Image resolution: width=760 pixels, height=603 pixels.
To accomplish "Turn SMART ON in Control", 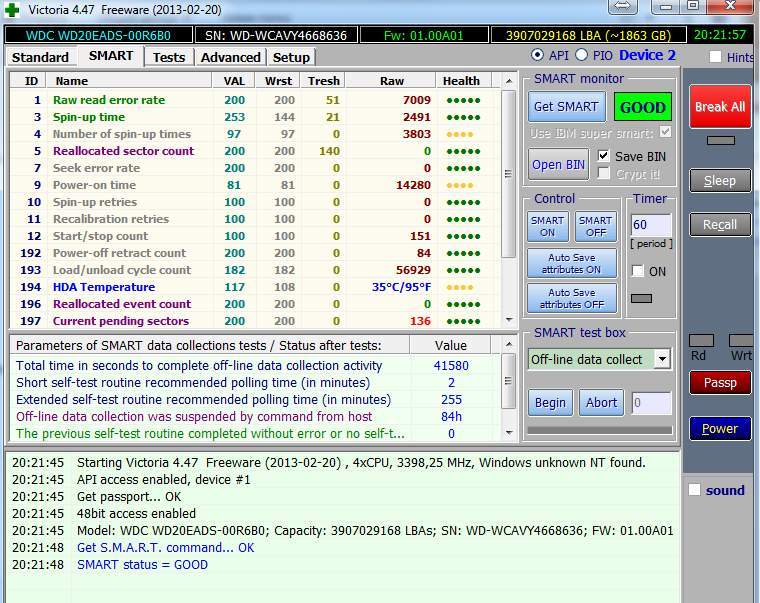I will click(x=547, y=226).
